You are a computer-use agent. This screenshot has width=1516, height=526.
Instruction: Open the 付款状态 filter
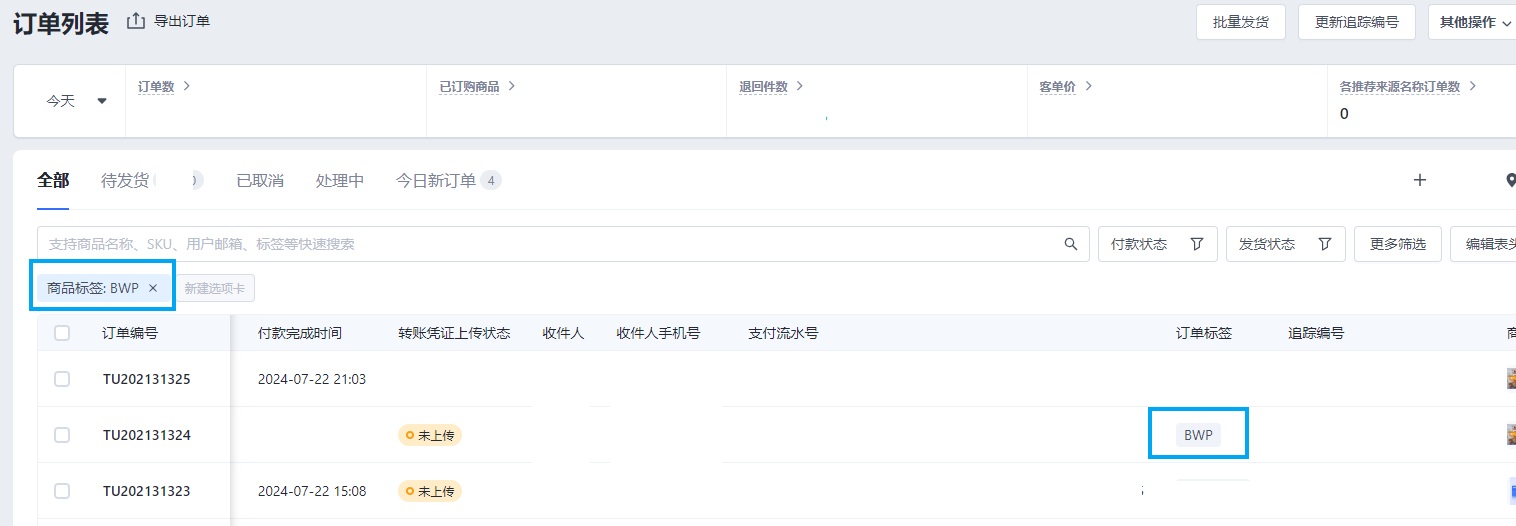point(1158,244)
